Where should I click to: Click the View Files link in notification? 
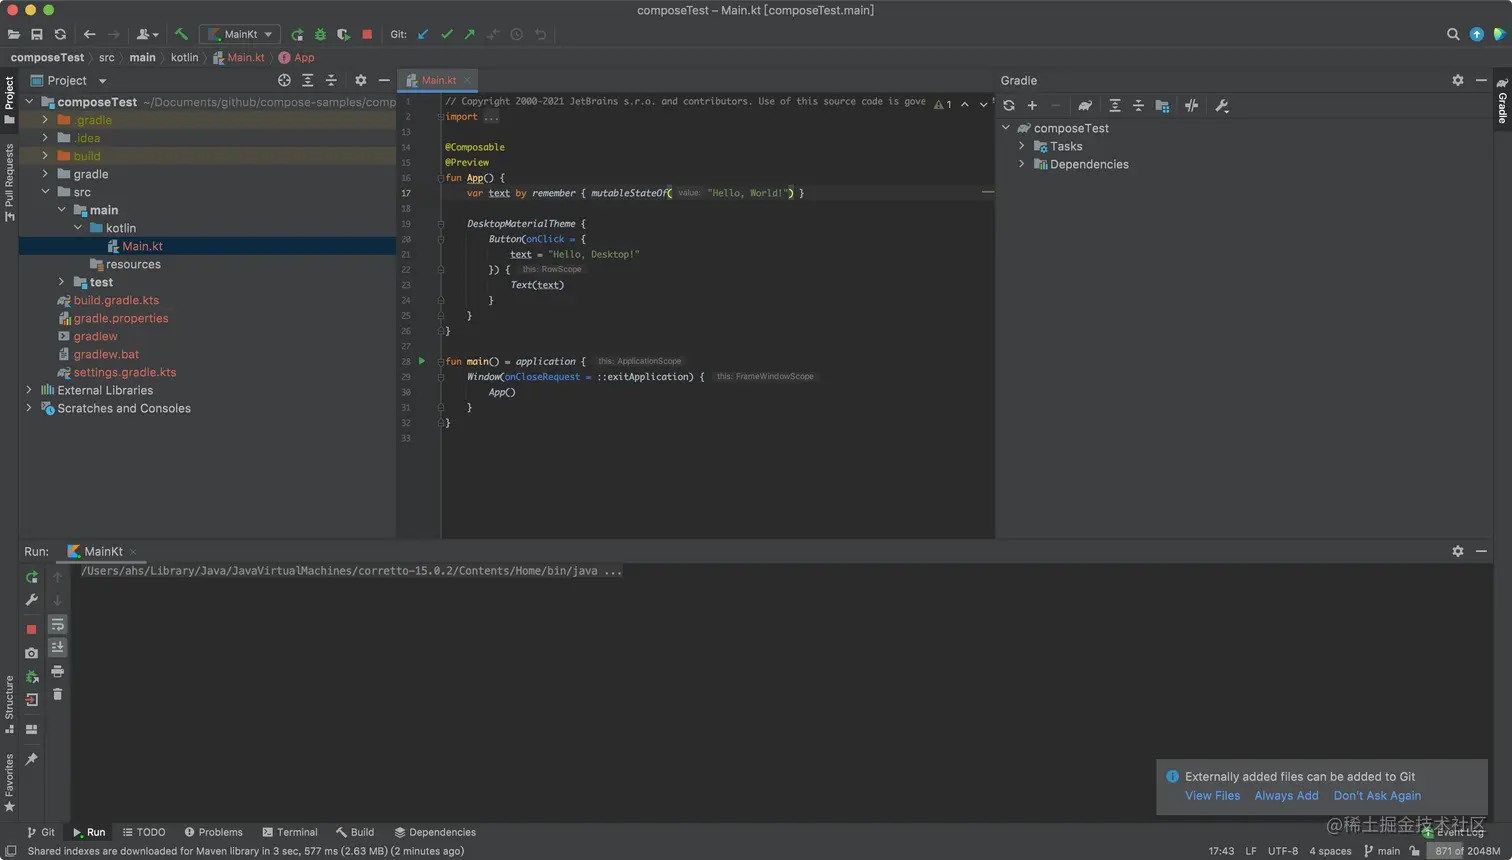[x=1212, y=796]
